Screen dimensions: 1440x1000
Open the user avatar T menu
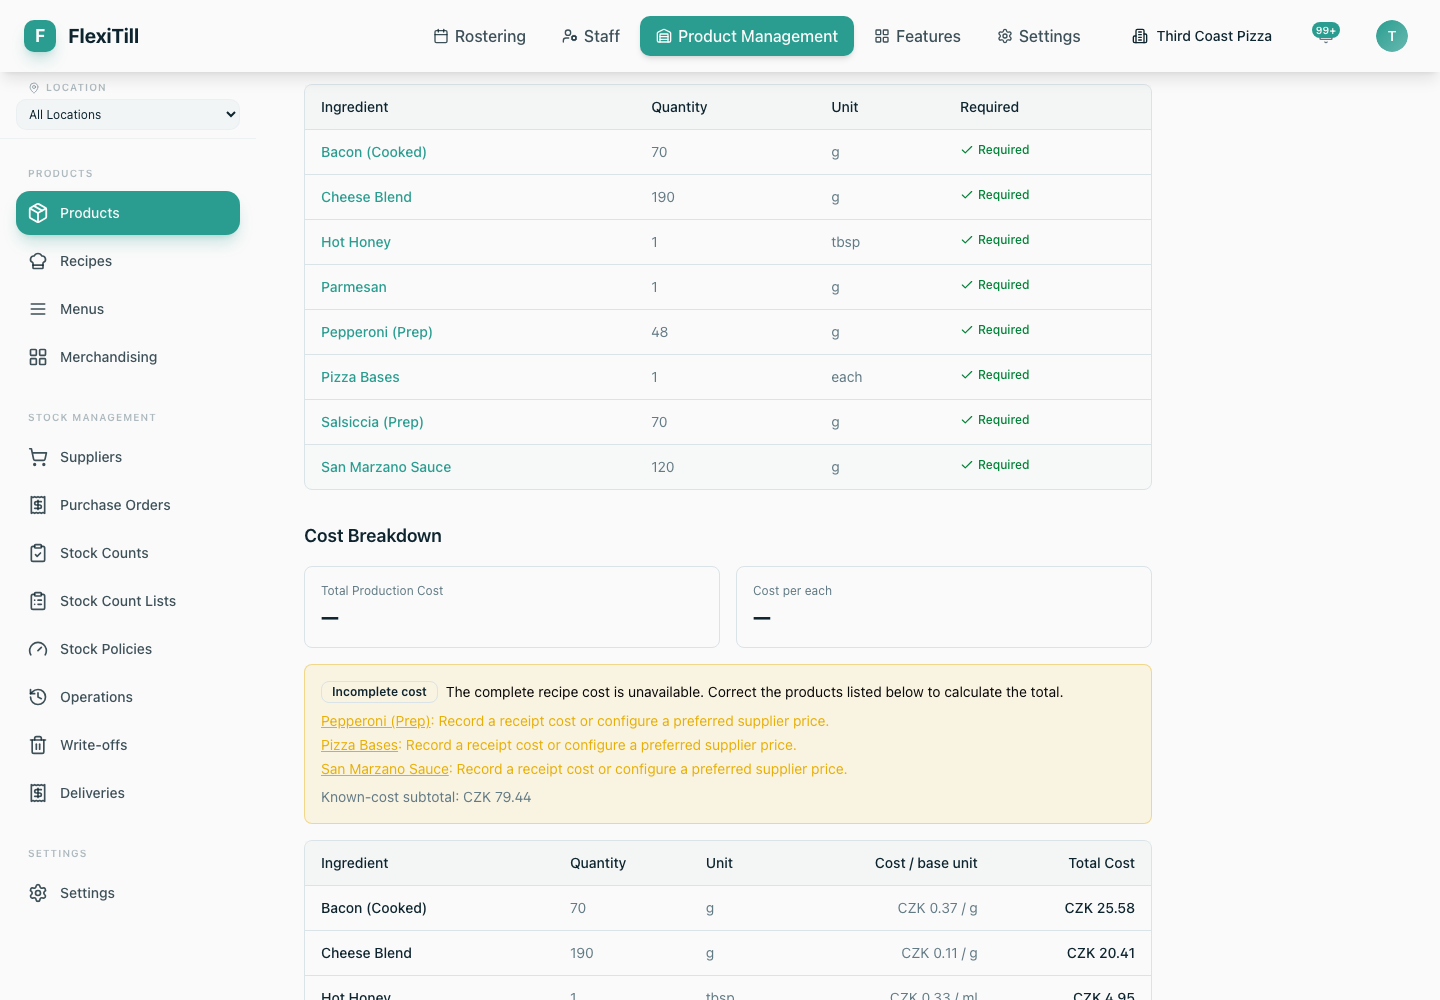[x=1392, y=36]
